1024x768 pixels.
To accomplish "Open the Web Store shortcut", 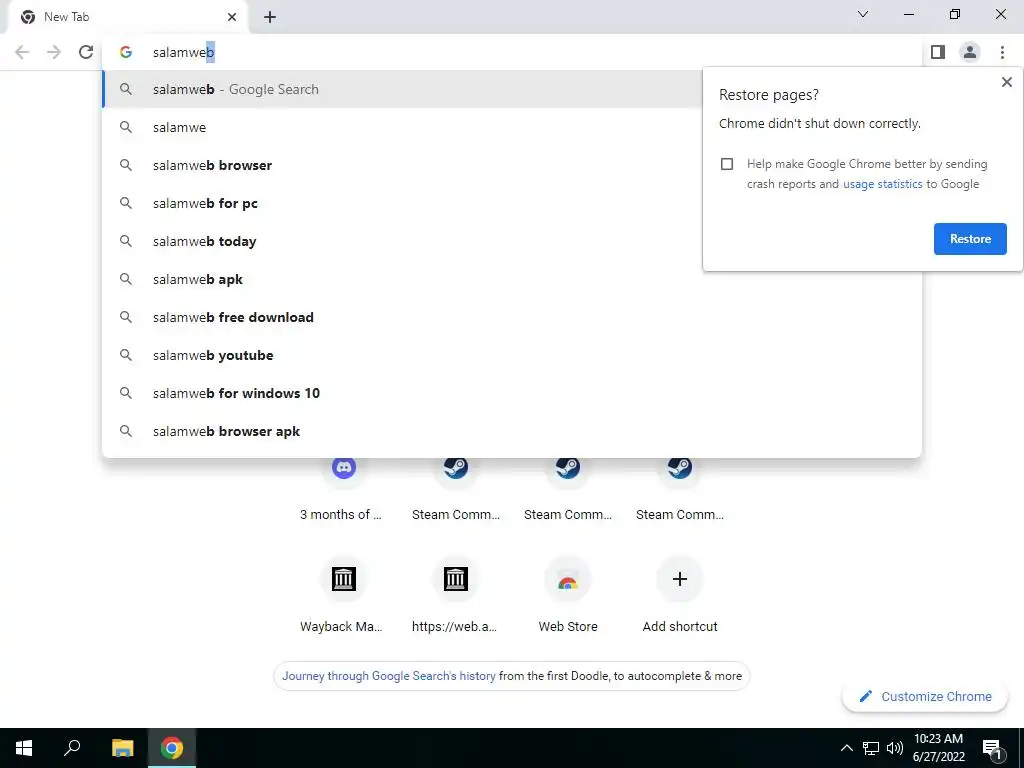I will tap(568, 594).
